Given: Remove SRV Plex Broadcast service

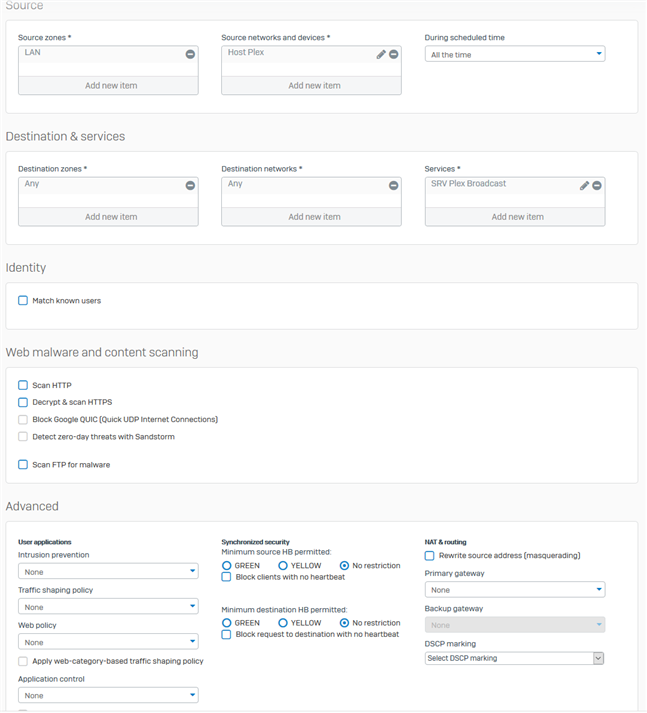Looking at the screenshot, I should pyautogui.click(x=597, y=185).
